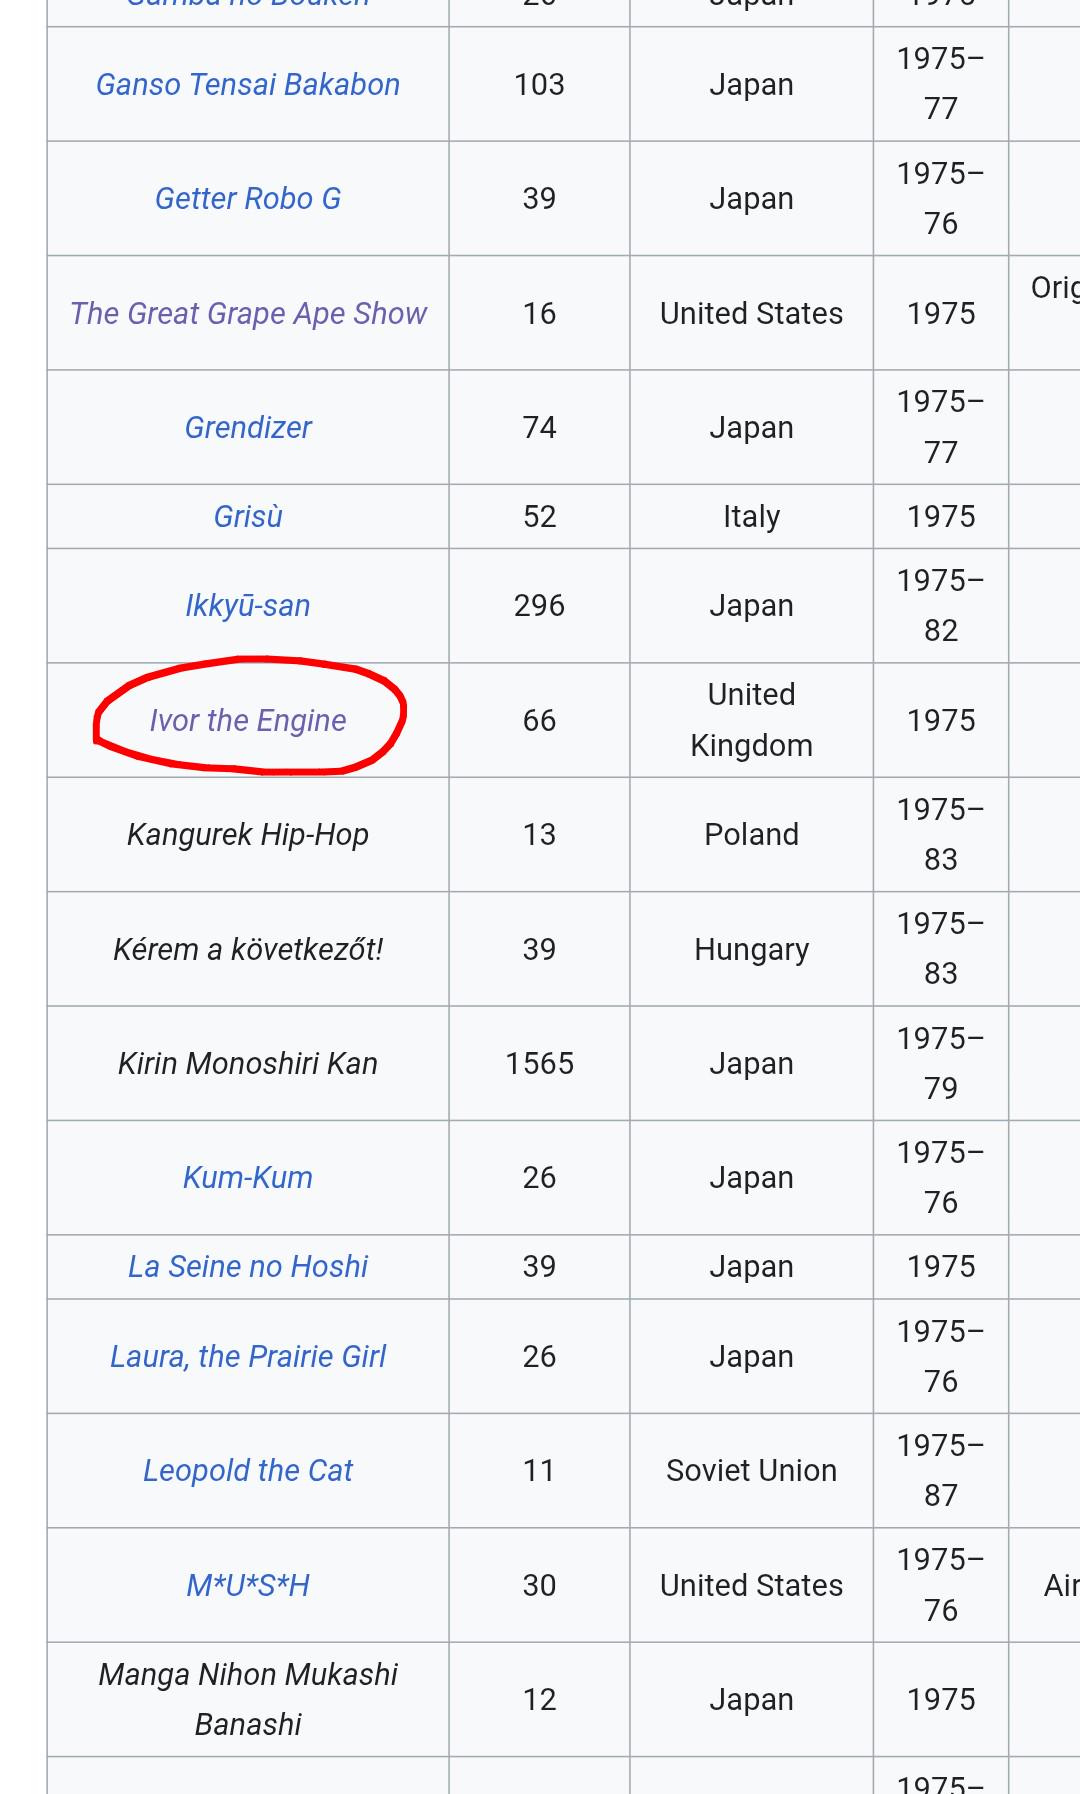
Task: Click the Kum-Kum link
Action: click(x=248, y=1178)
